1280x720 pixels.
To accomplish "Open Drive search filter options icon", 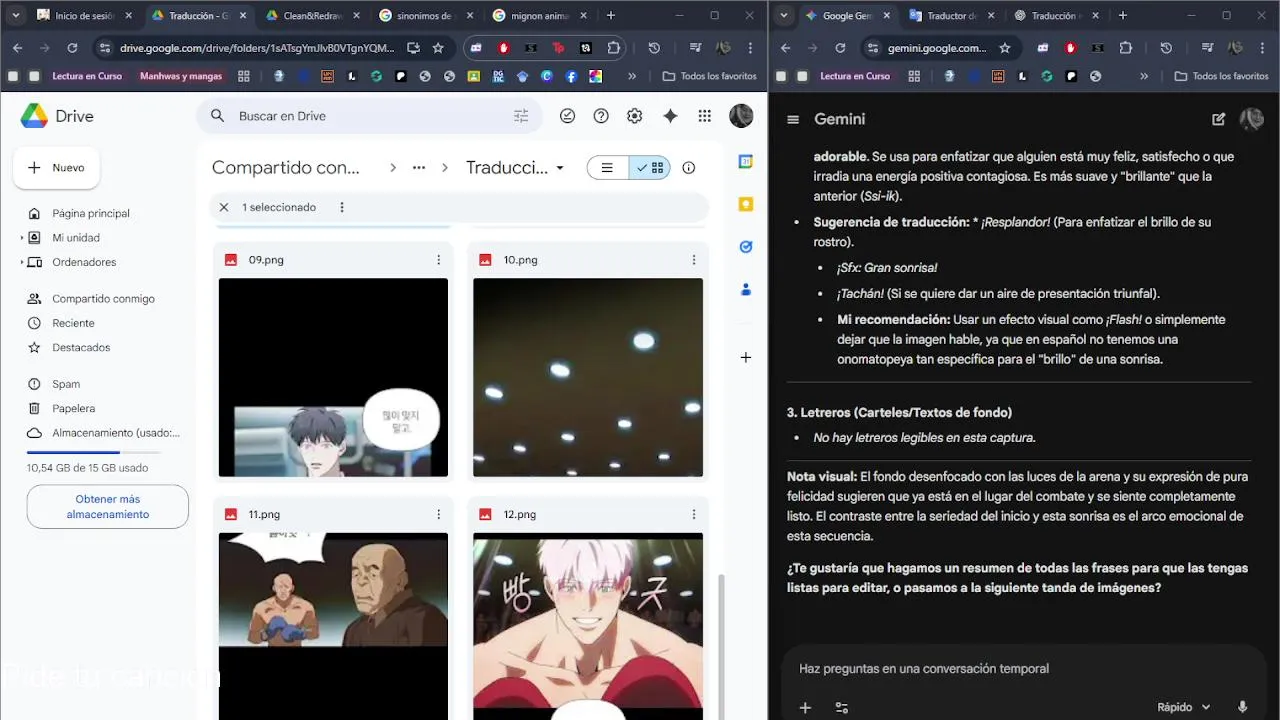I will (x=521, y=116).
